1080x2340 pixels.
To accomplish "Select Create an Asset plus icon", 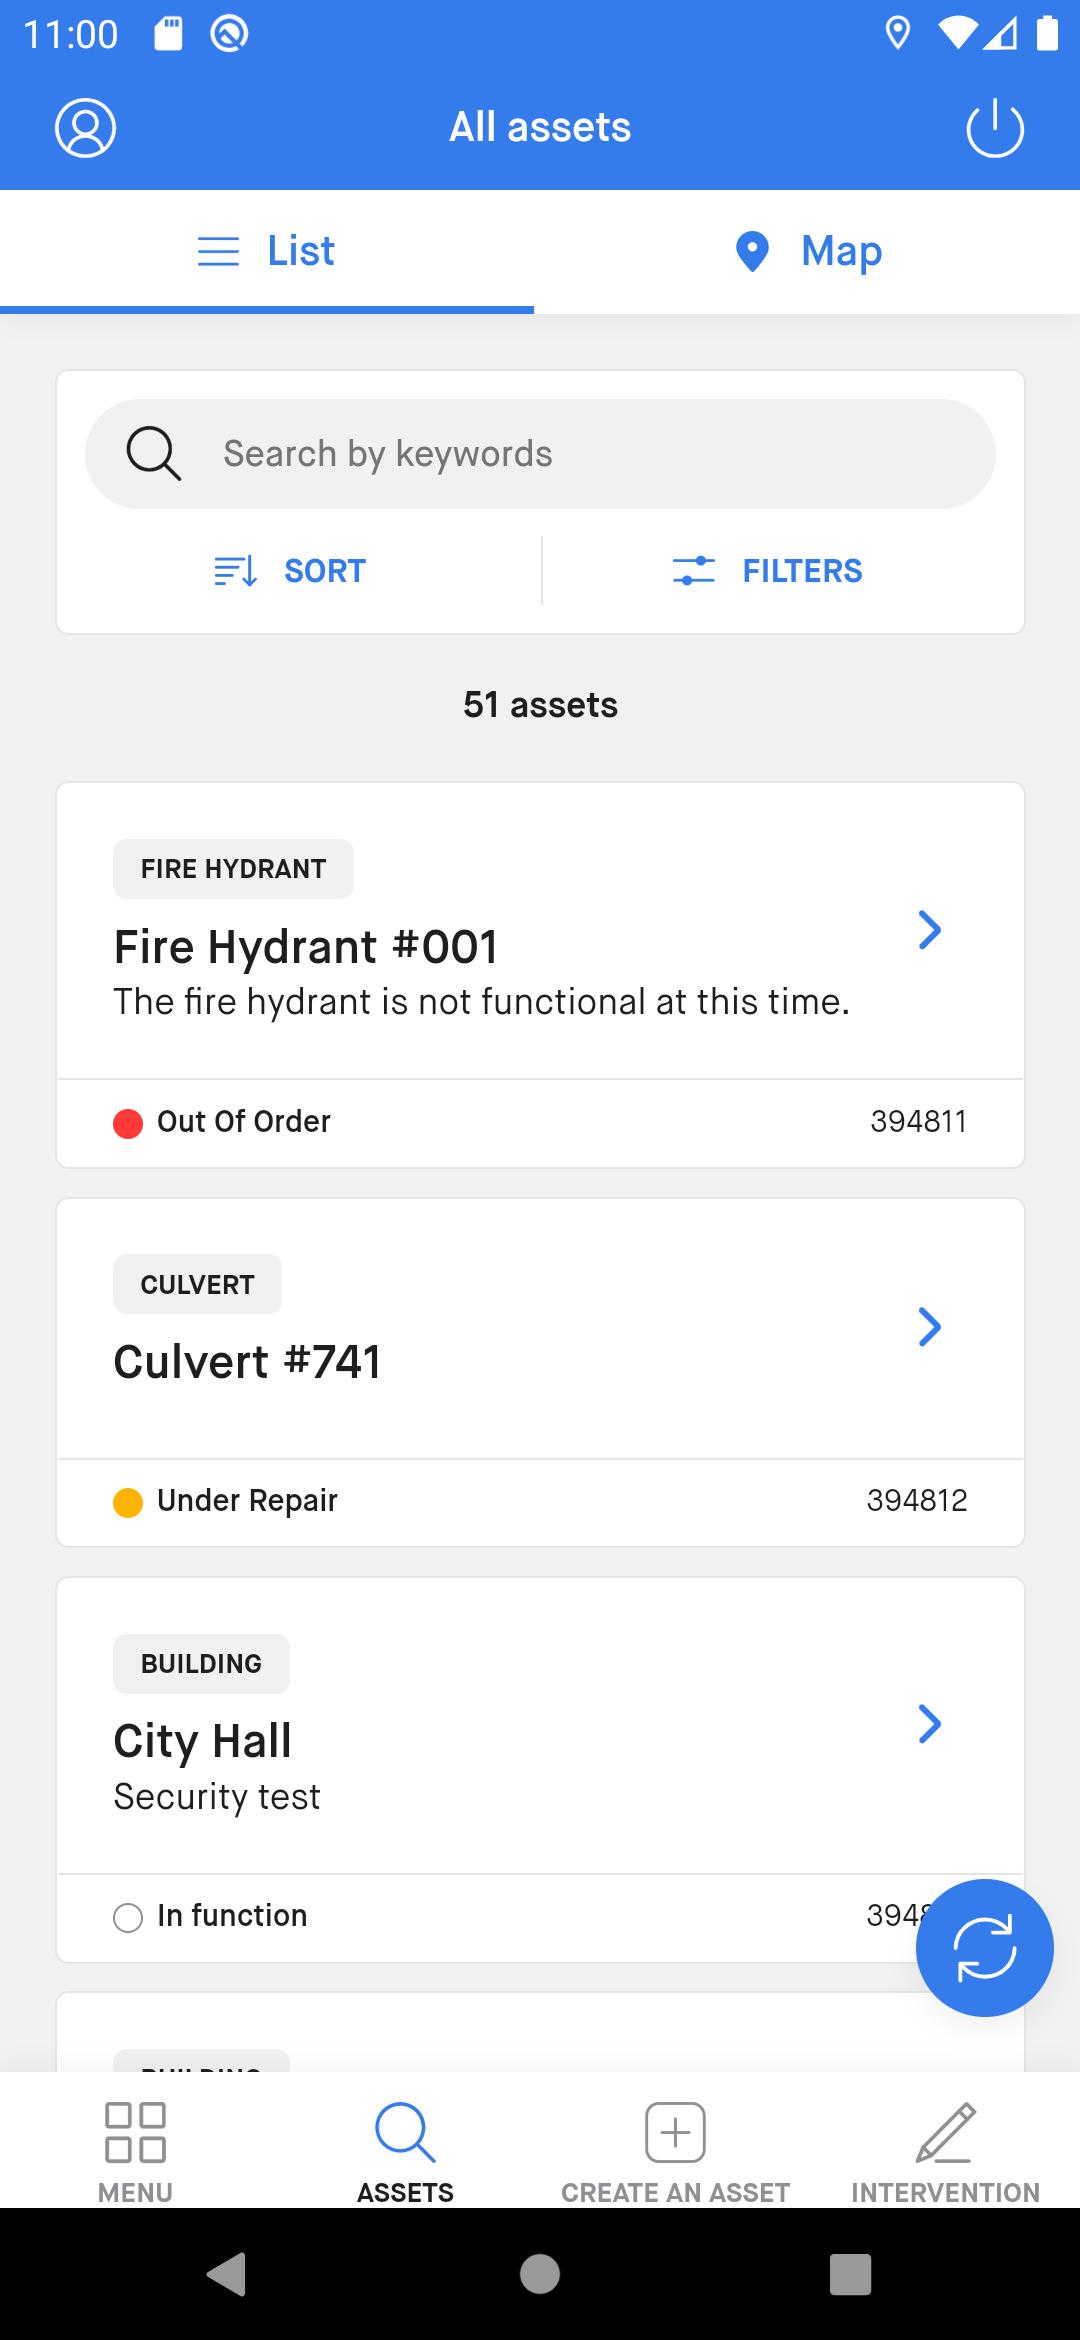I will click(675, 2132).
